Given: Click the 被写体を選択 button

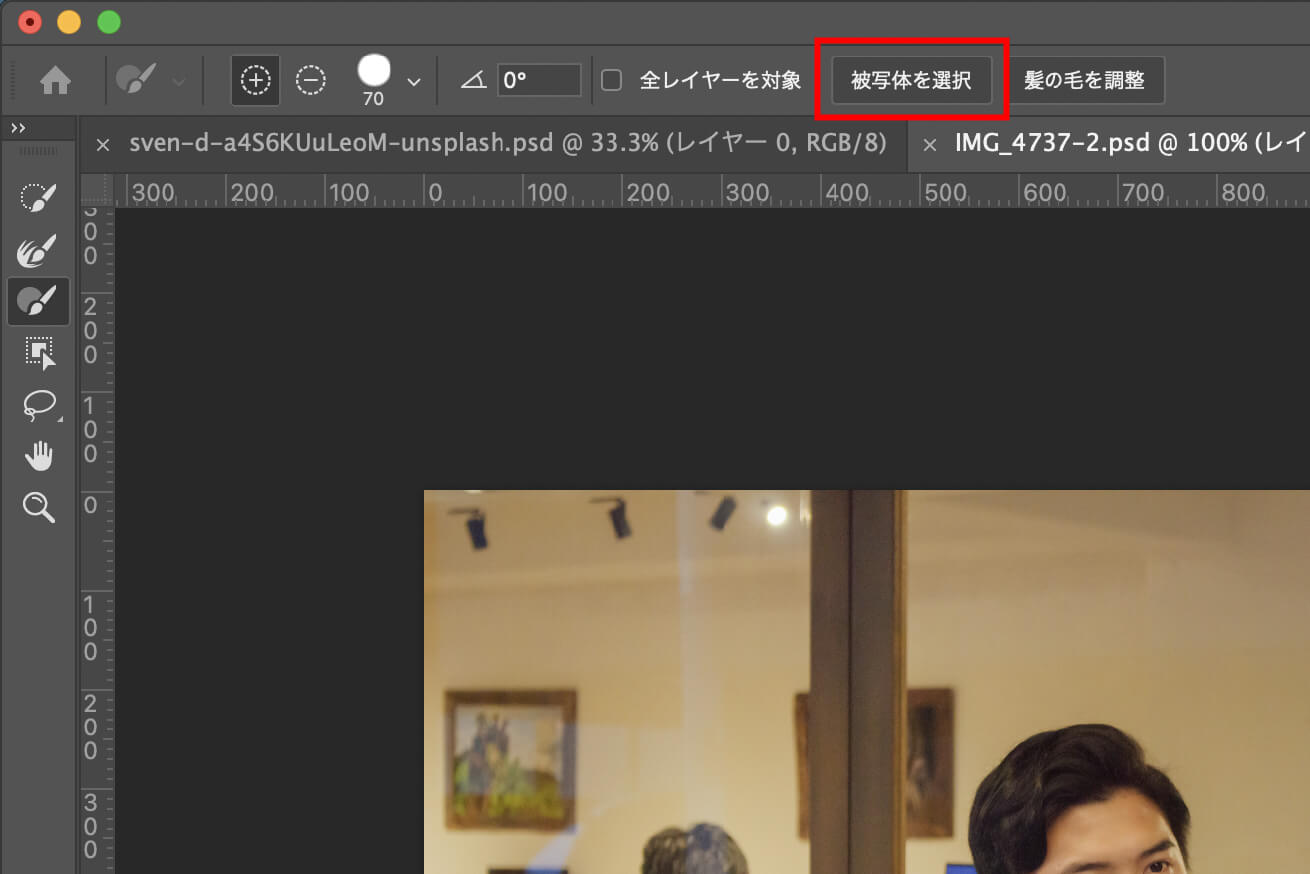Looking at the screenshot, I should pos(911,80).
